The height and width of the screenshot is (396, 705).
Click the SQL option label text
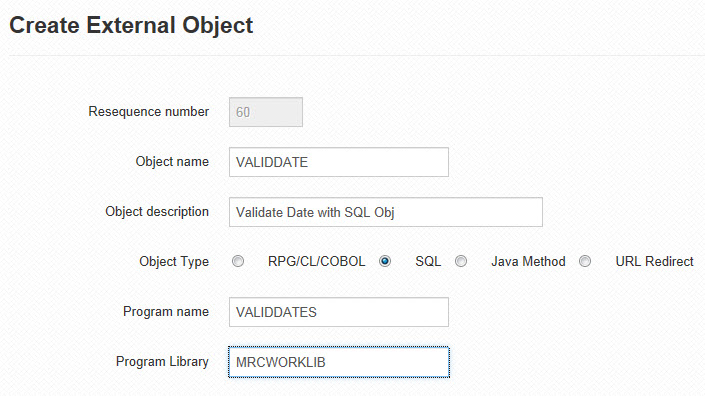[x=428, y=262]
